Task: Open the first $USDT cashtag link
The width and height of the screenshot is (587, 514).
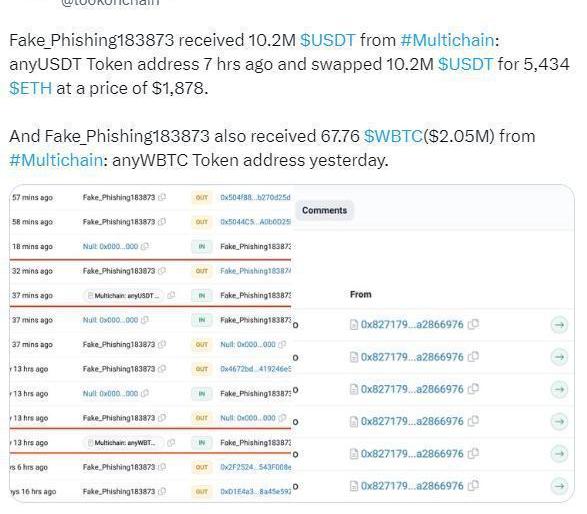Action: [328, 40]
